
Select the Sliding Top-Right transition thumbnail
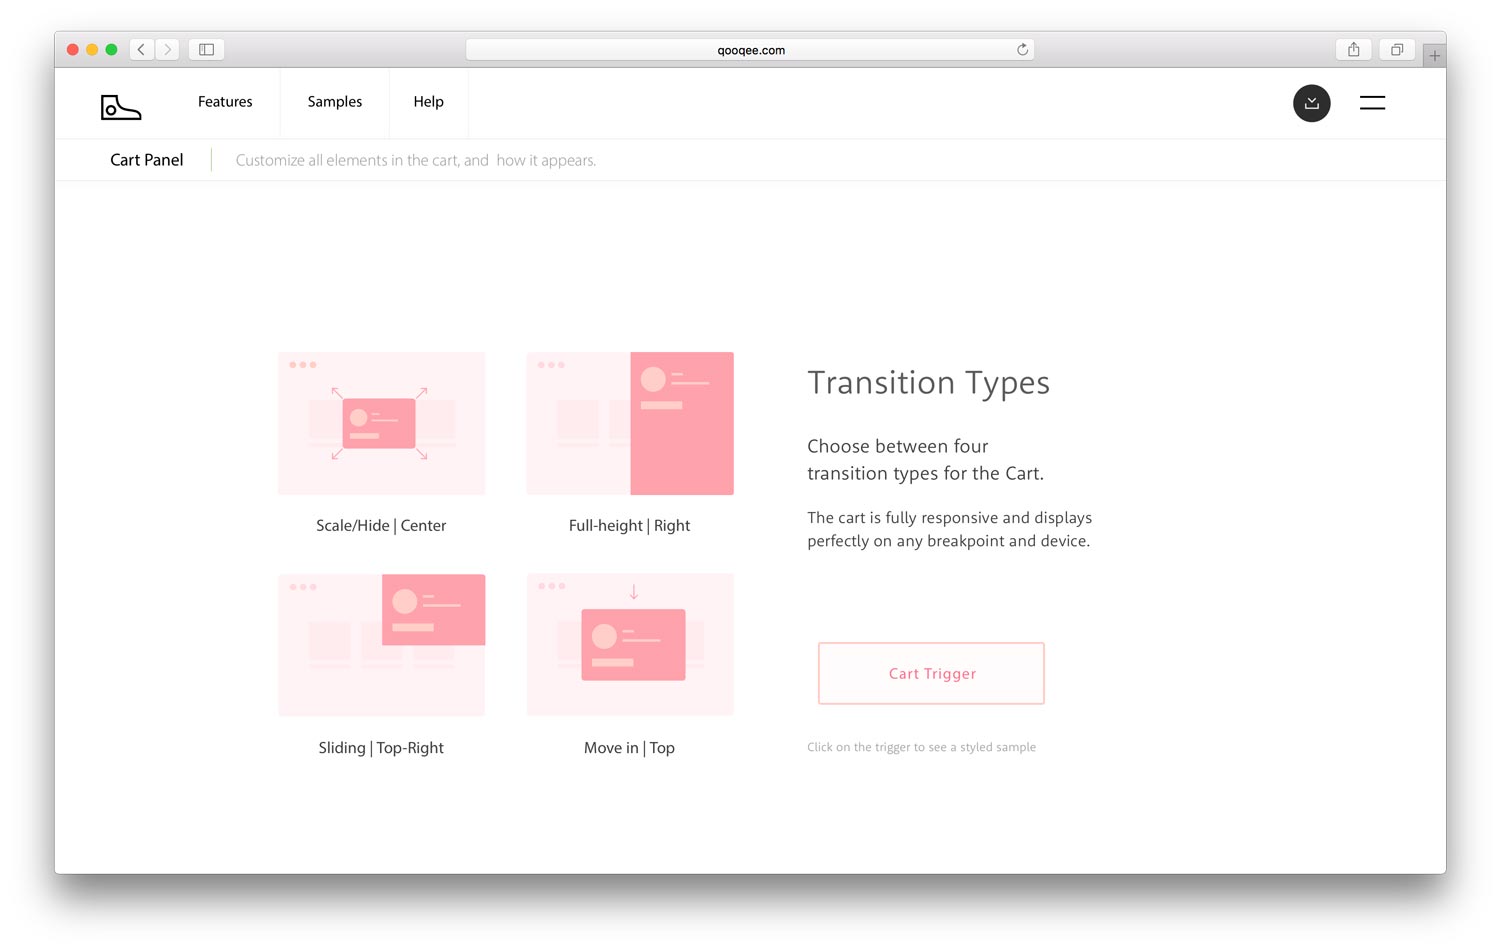click(381, 645)
